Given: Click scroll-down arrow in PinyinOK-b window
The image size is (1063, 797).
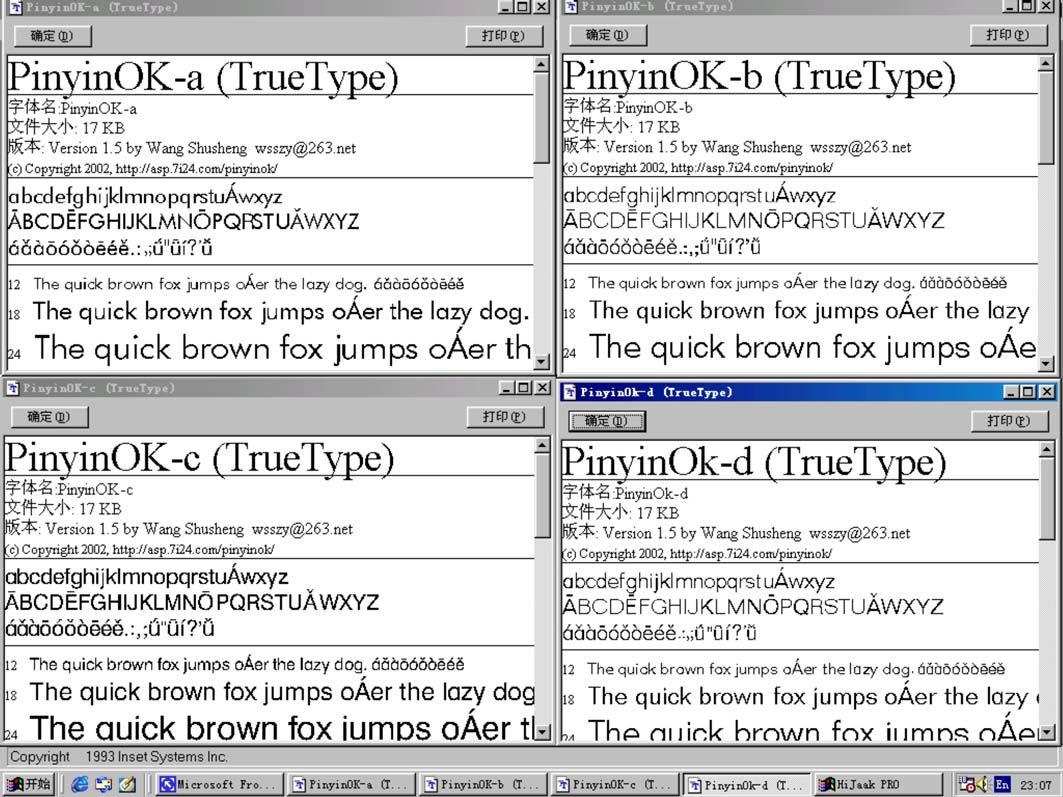Looking at the screenshot, I should point(1046,364).
